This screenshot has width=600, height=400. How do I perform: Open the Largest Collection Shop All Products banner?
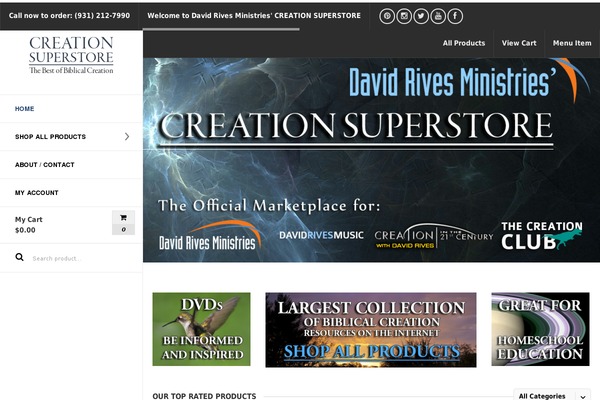(371, 330)
